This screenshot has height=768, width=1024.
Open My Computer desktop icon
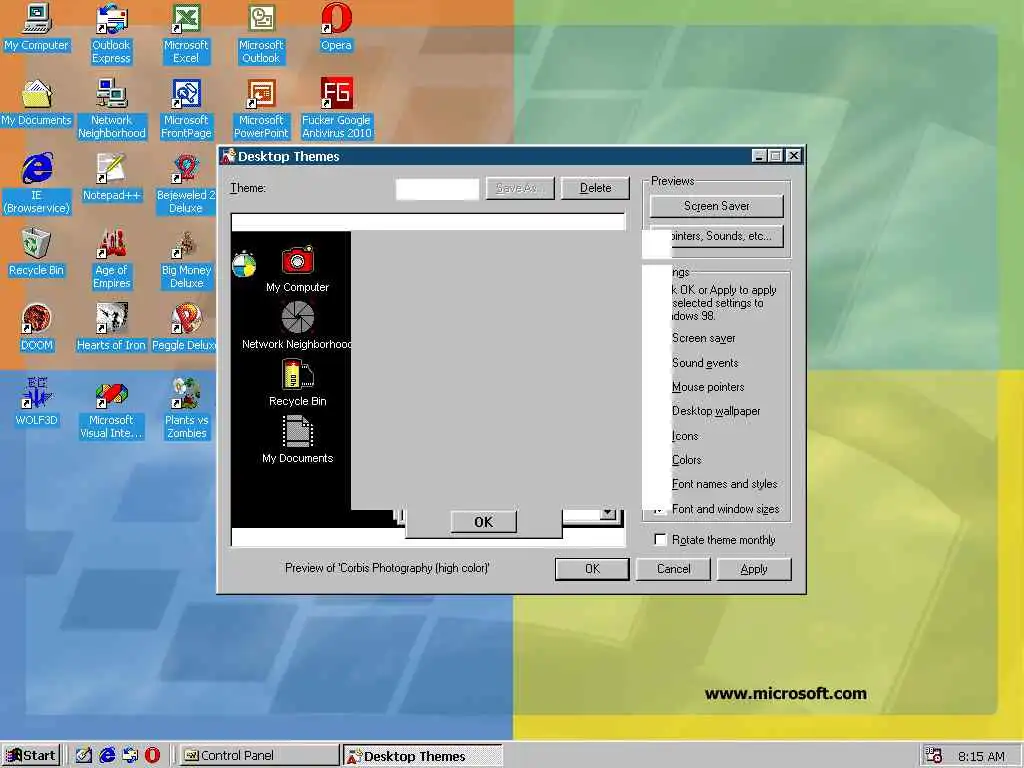pyautogui.click(x=37, y=28)
